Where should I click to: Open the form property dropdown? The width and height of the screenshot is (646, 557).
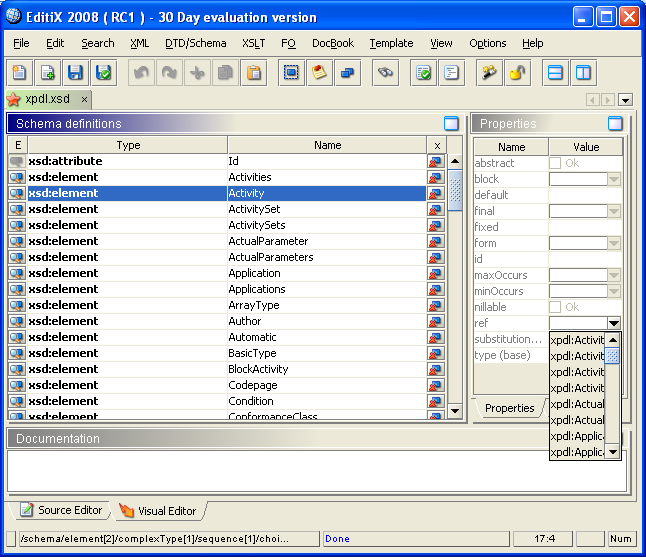[x=614, y=243]
